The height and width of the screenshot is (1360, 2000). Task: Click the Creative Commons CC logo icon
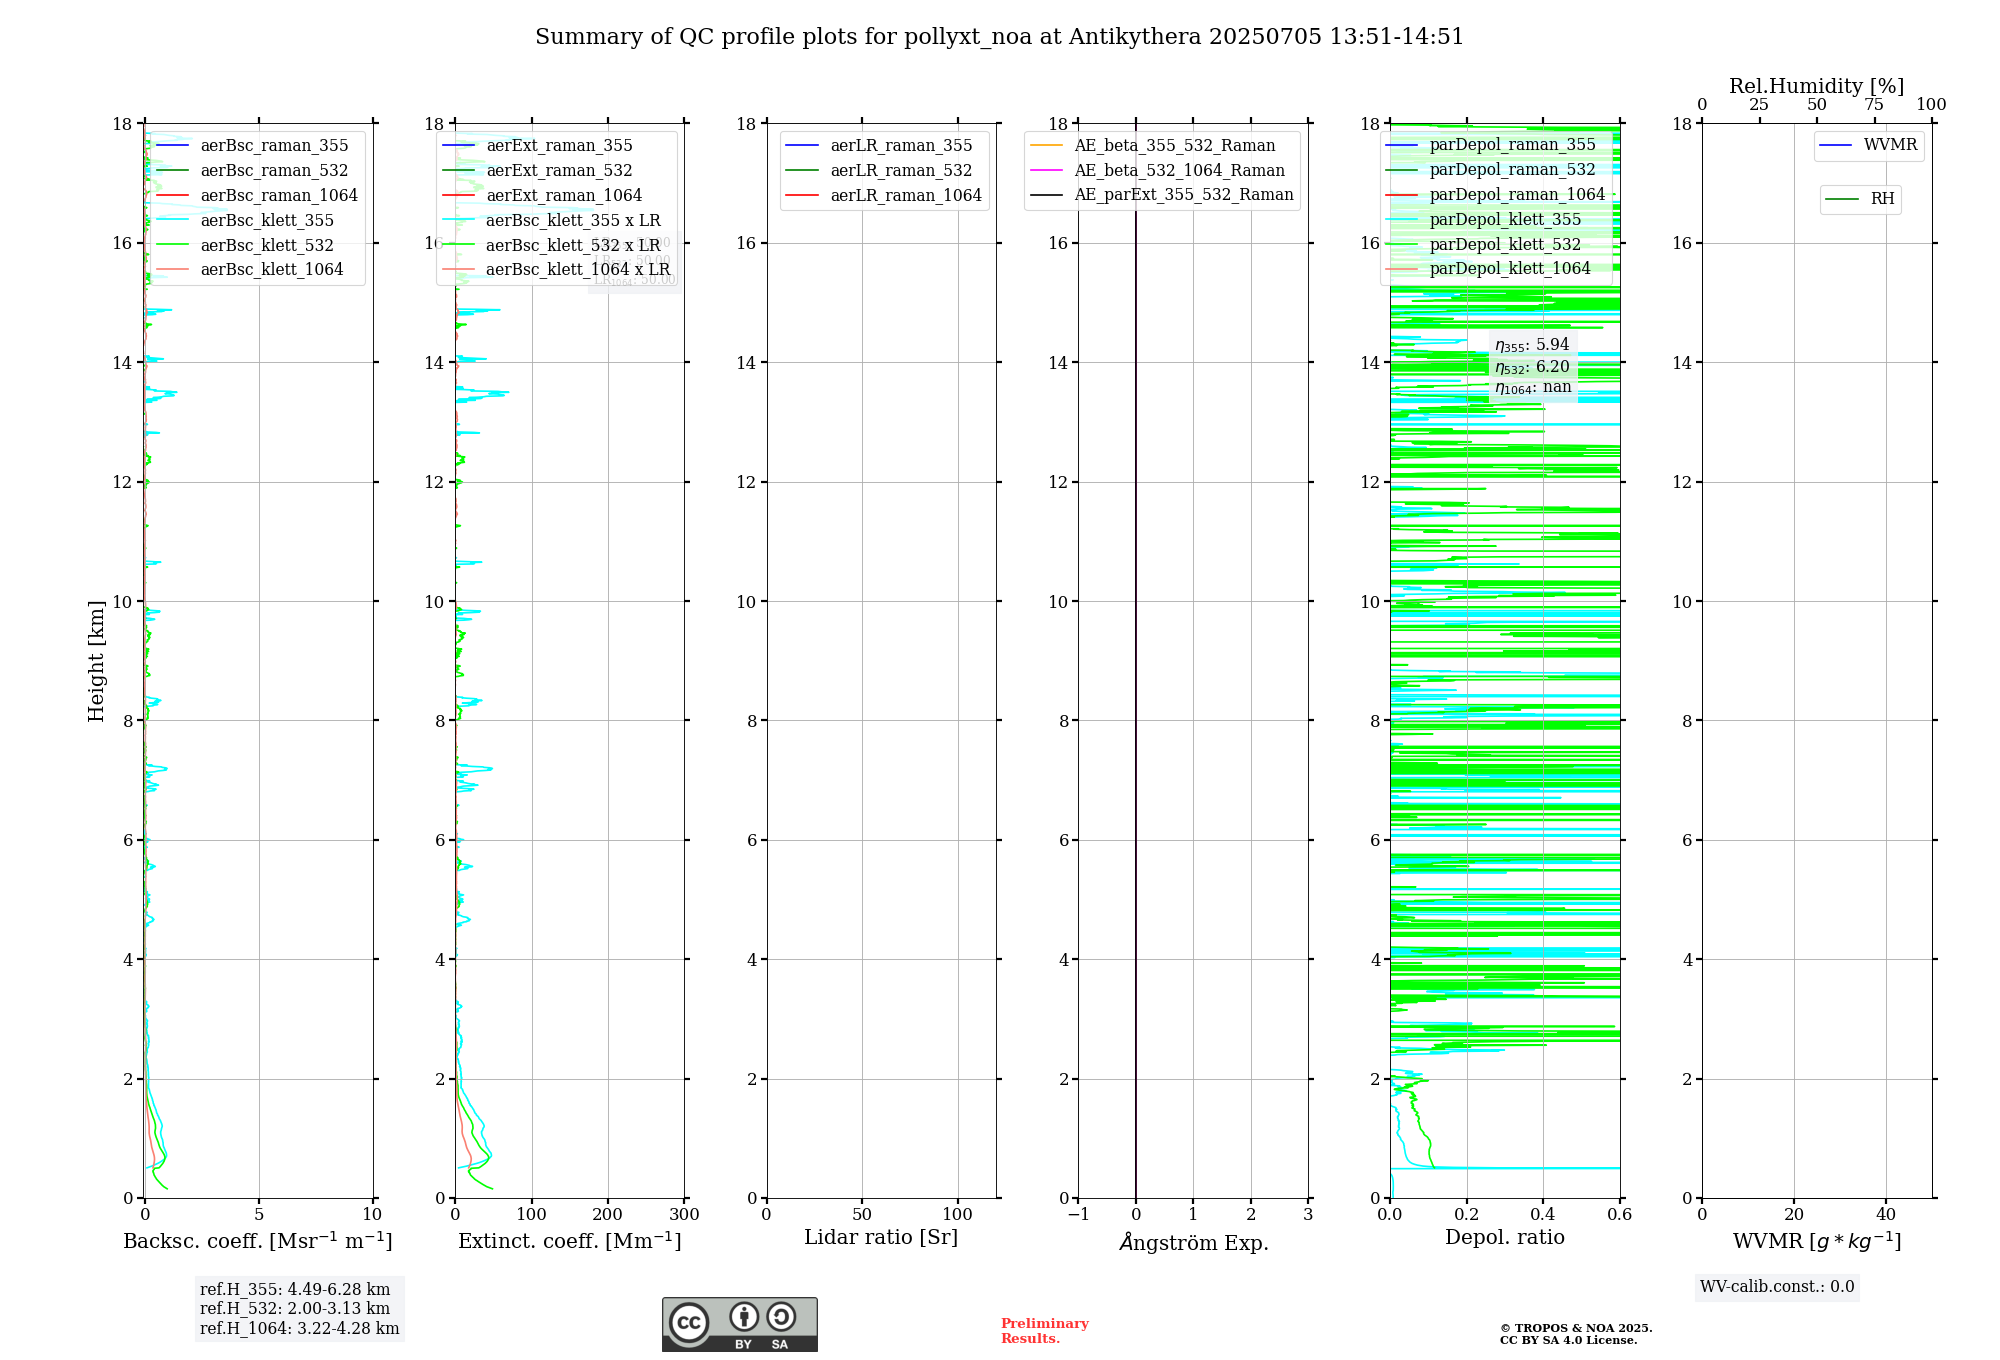click(689, 1323)
